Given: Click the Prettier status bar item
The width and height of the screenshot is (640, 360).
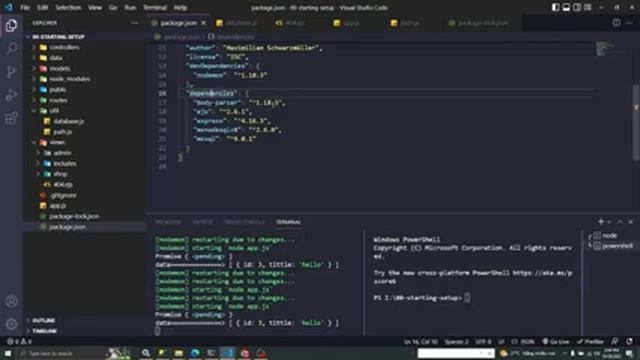Looking at the screenshot, I should pos(591,342).
